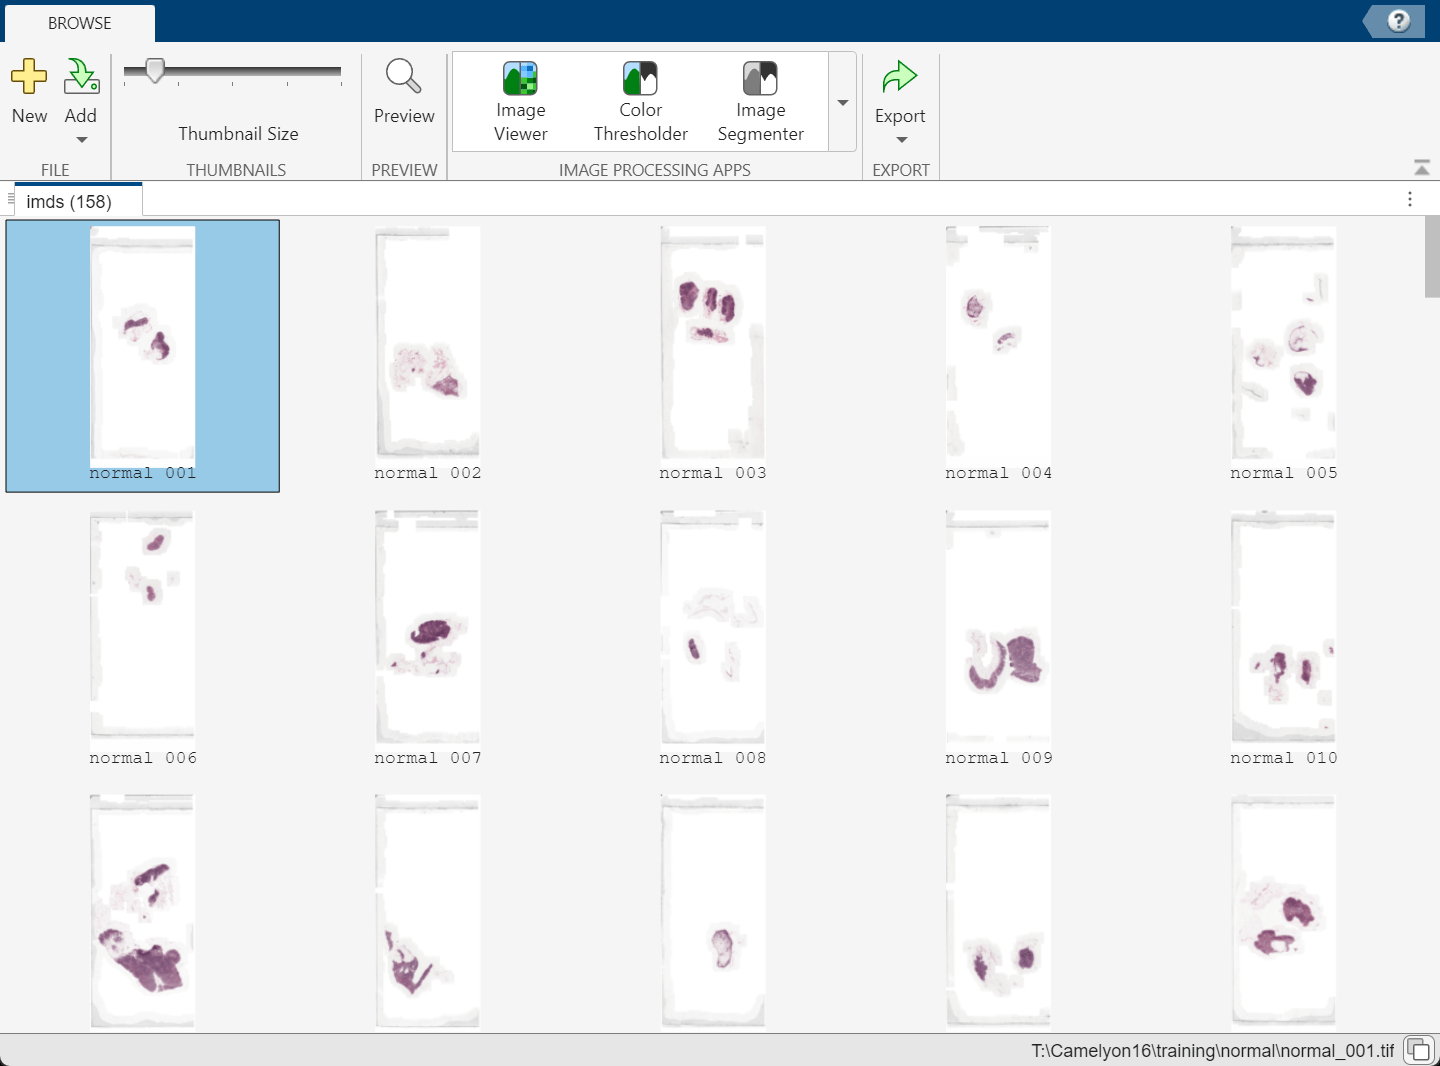Image resolution: width=1440 pixels, height=1066 pixels.
Task: Click the Export button label
Action: [x=899, y=115]
